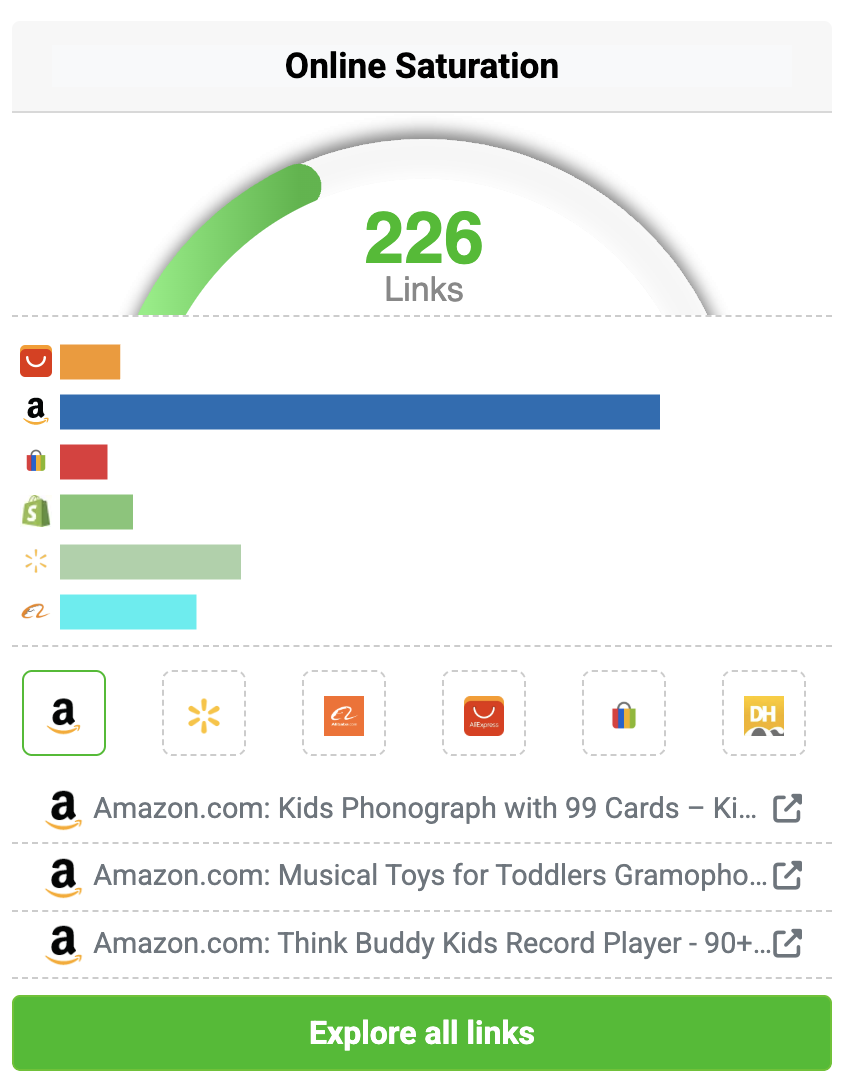
Task: Select the orange Alibaba filter box
Action: [344, 712]
